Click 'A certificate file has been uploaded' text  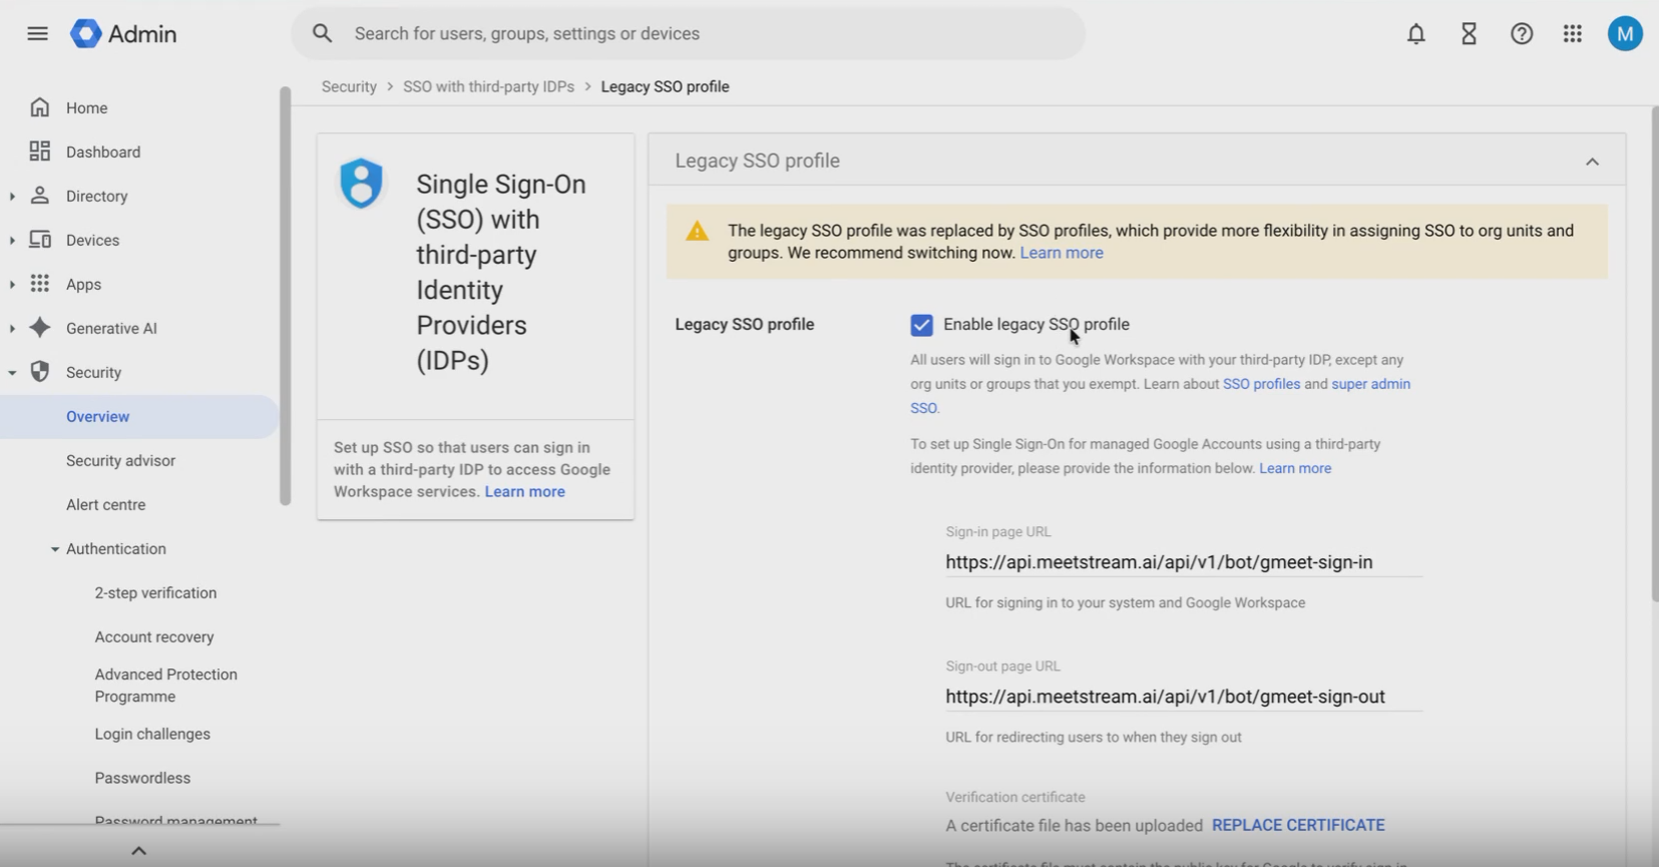click(1074, 826)
